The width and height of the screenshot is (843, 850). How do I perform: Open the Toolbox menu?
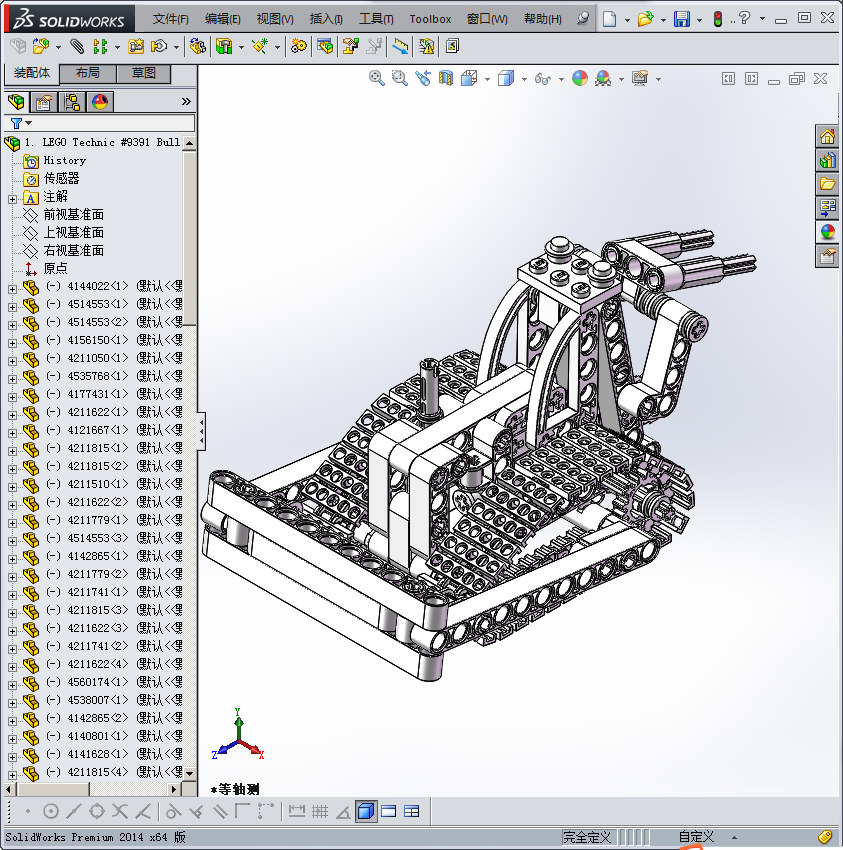[x=430, y=19]
